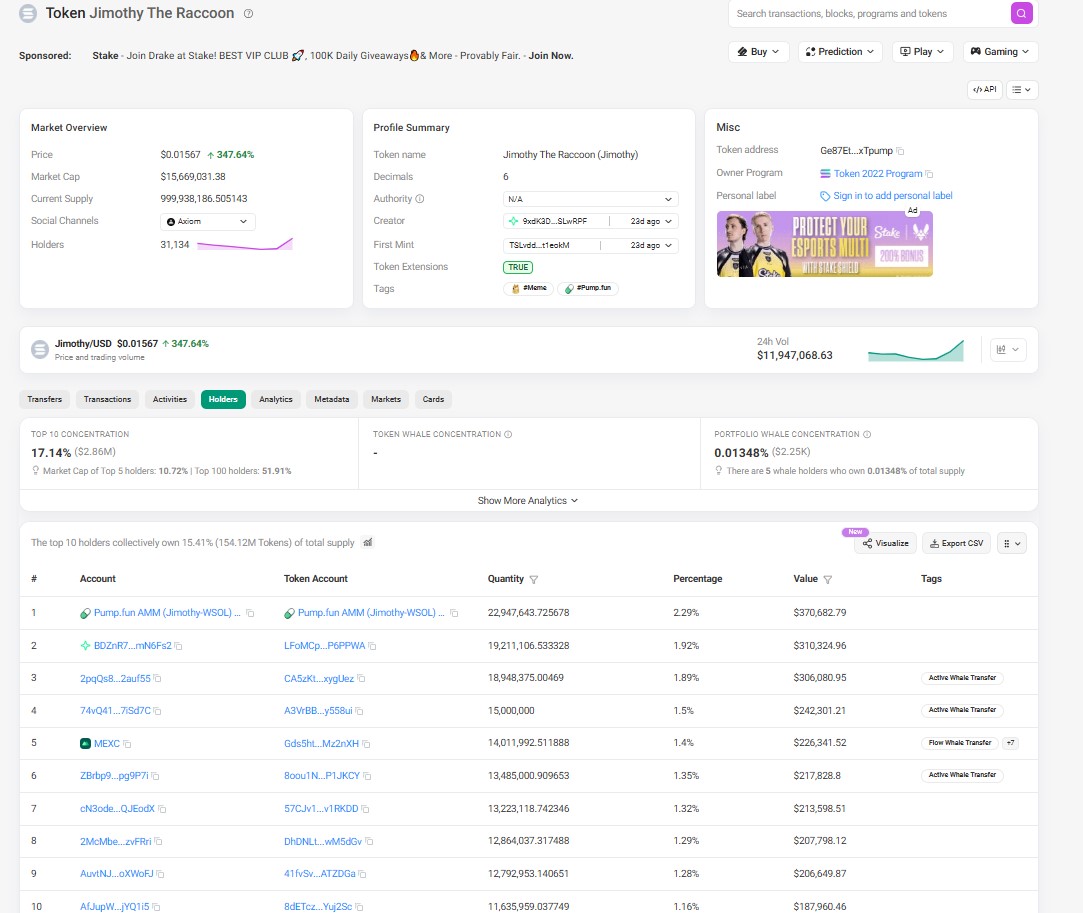Switch to the Transfers tab
The height and width of the screenshot is (913, 1083).
45,399
